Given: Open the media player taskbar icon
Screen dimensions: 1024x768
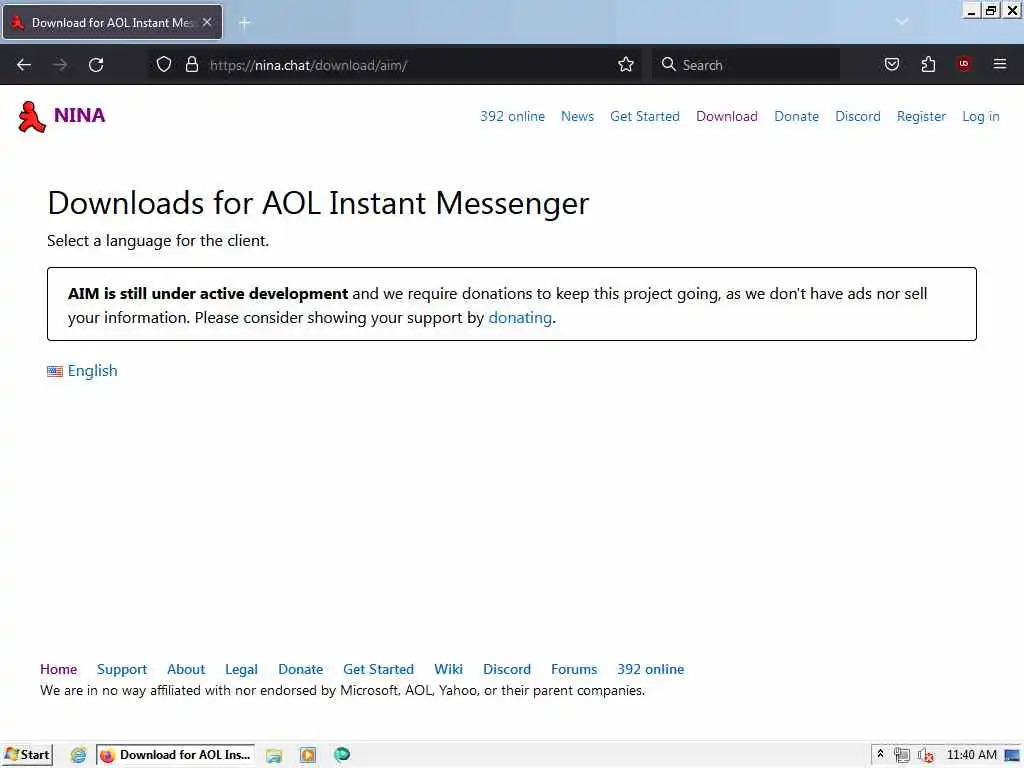Looking at the screenshot, I should click(308, 755).
